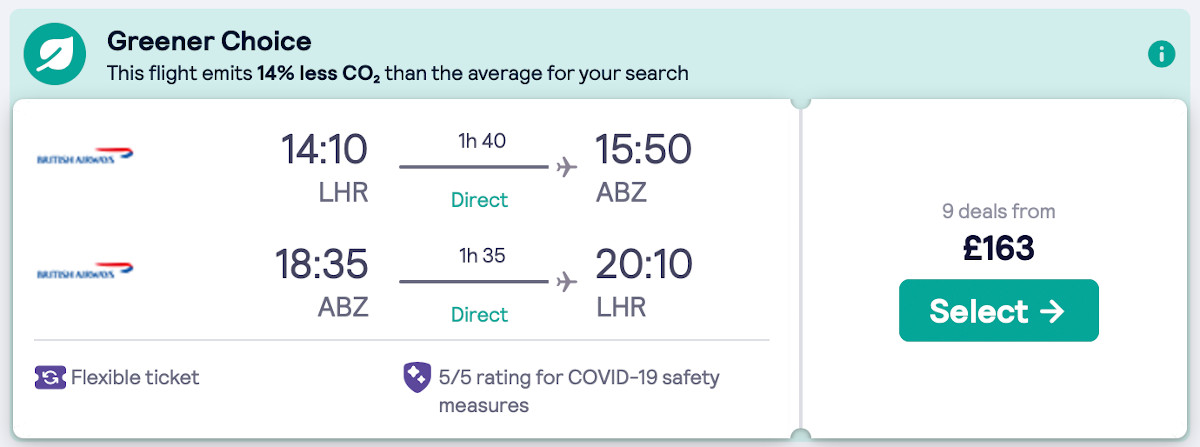Click the outbound Direct label

point(479,200)
